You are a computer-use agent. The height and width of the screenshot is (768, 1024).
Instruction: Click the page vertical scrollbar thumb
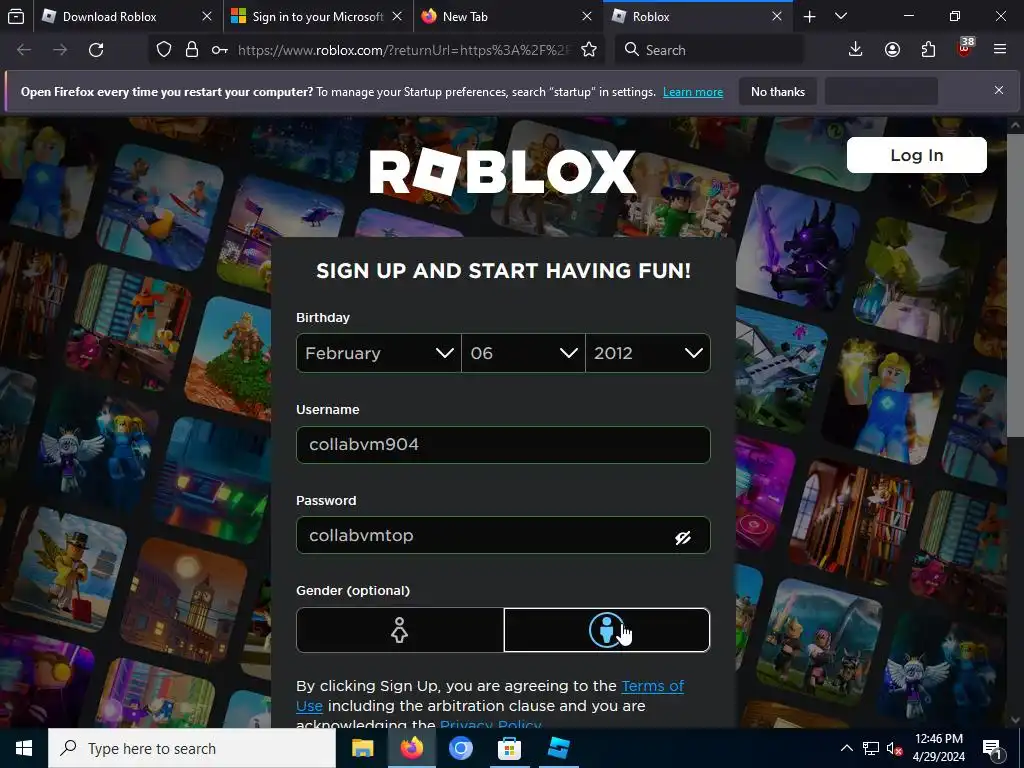(x=1014, y=285)
